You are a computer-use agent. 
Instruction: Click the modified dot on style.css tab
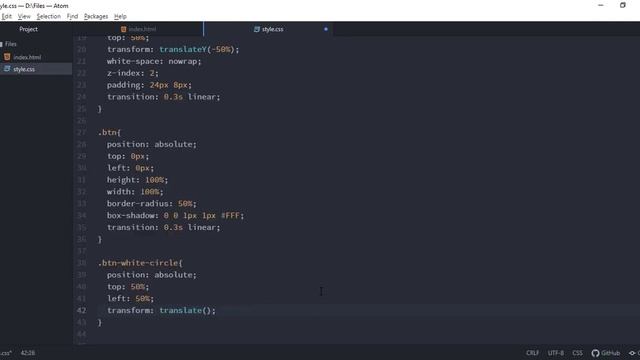click(x=326, y=29)
